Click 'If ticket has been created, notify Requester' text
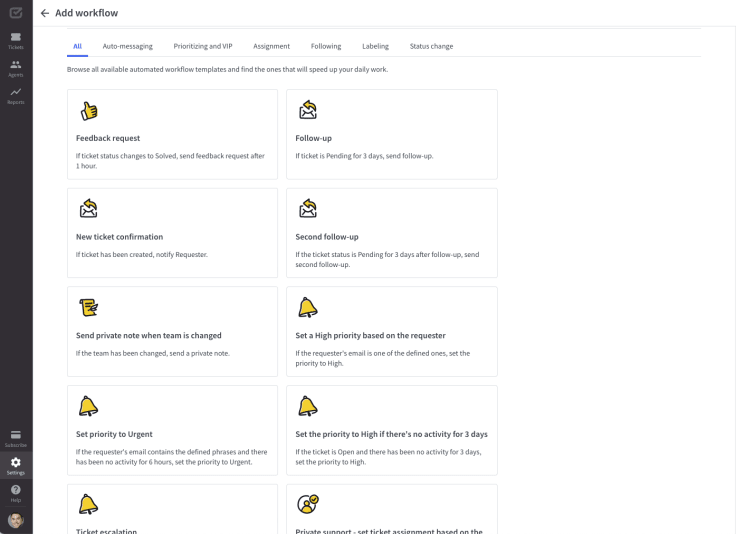 point(142,255)
